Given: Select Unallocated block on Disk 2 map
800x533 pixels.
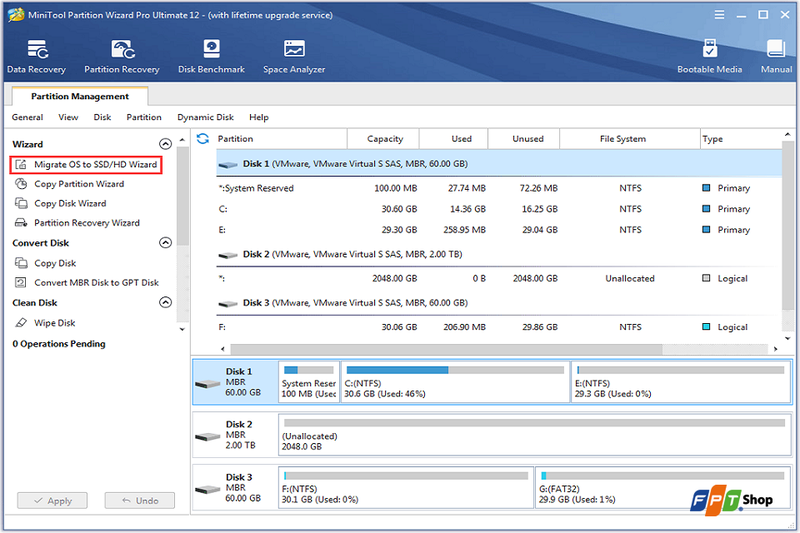Looking at the screenshot, I should pyautogui.click(x=534, y=435).
